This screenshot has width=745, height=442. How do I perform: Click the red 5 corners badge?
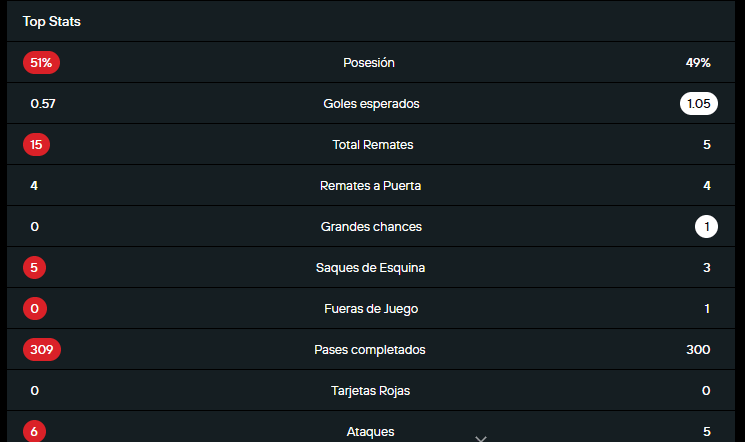click(35, 267)
